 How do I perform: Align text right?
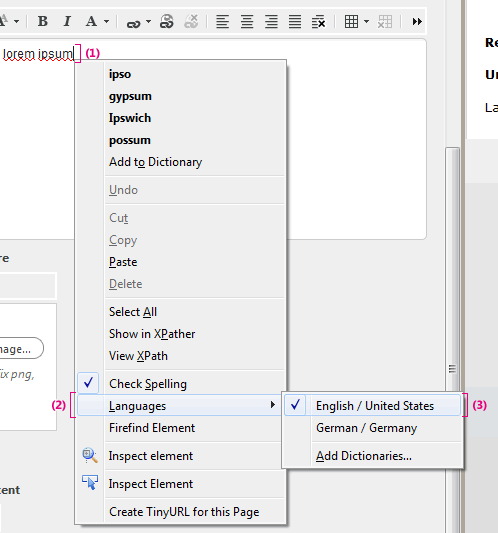[271, 21]
